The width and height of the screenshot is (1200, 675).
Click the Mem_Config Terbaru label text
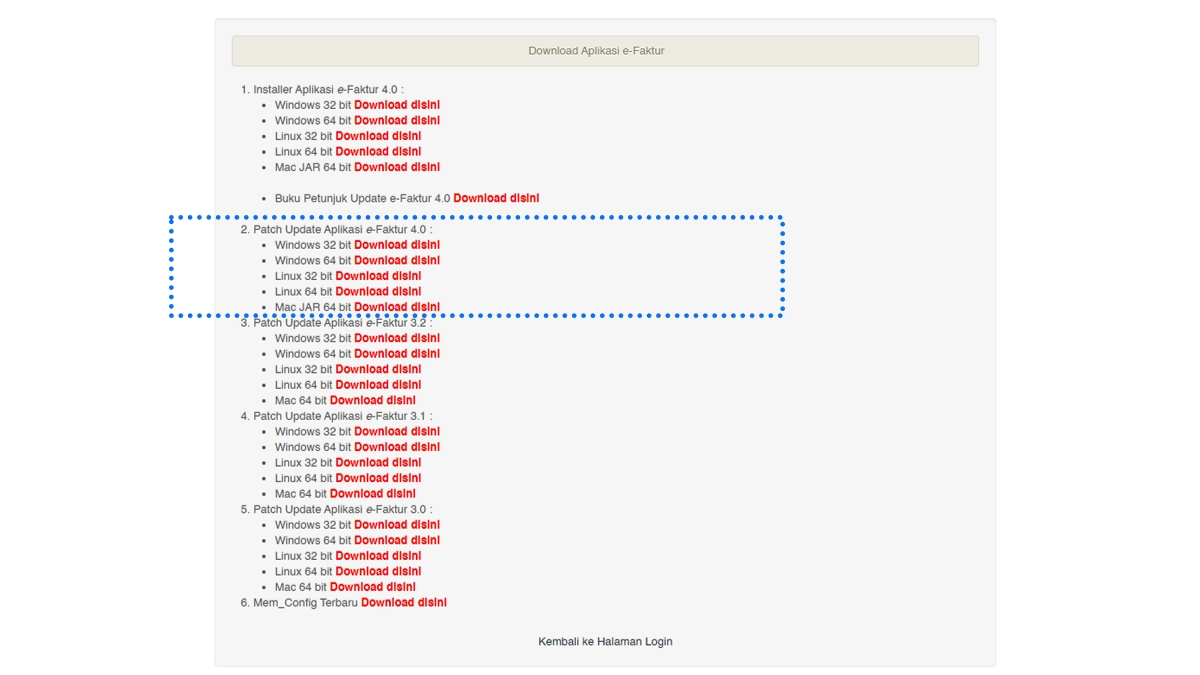click(x=305, y=603)
